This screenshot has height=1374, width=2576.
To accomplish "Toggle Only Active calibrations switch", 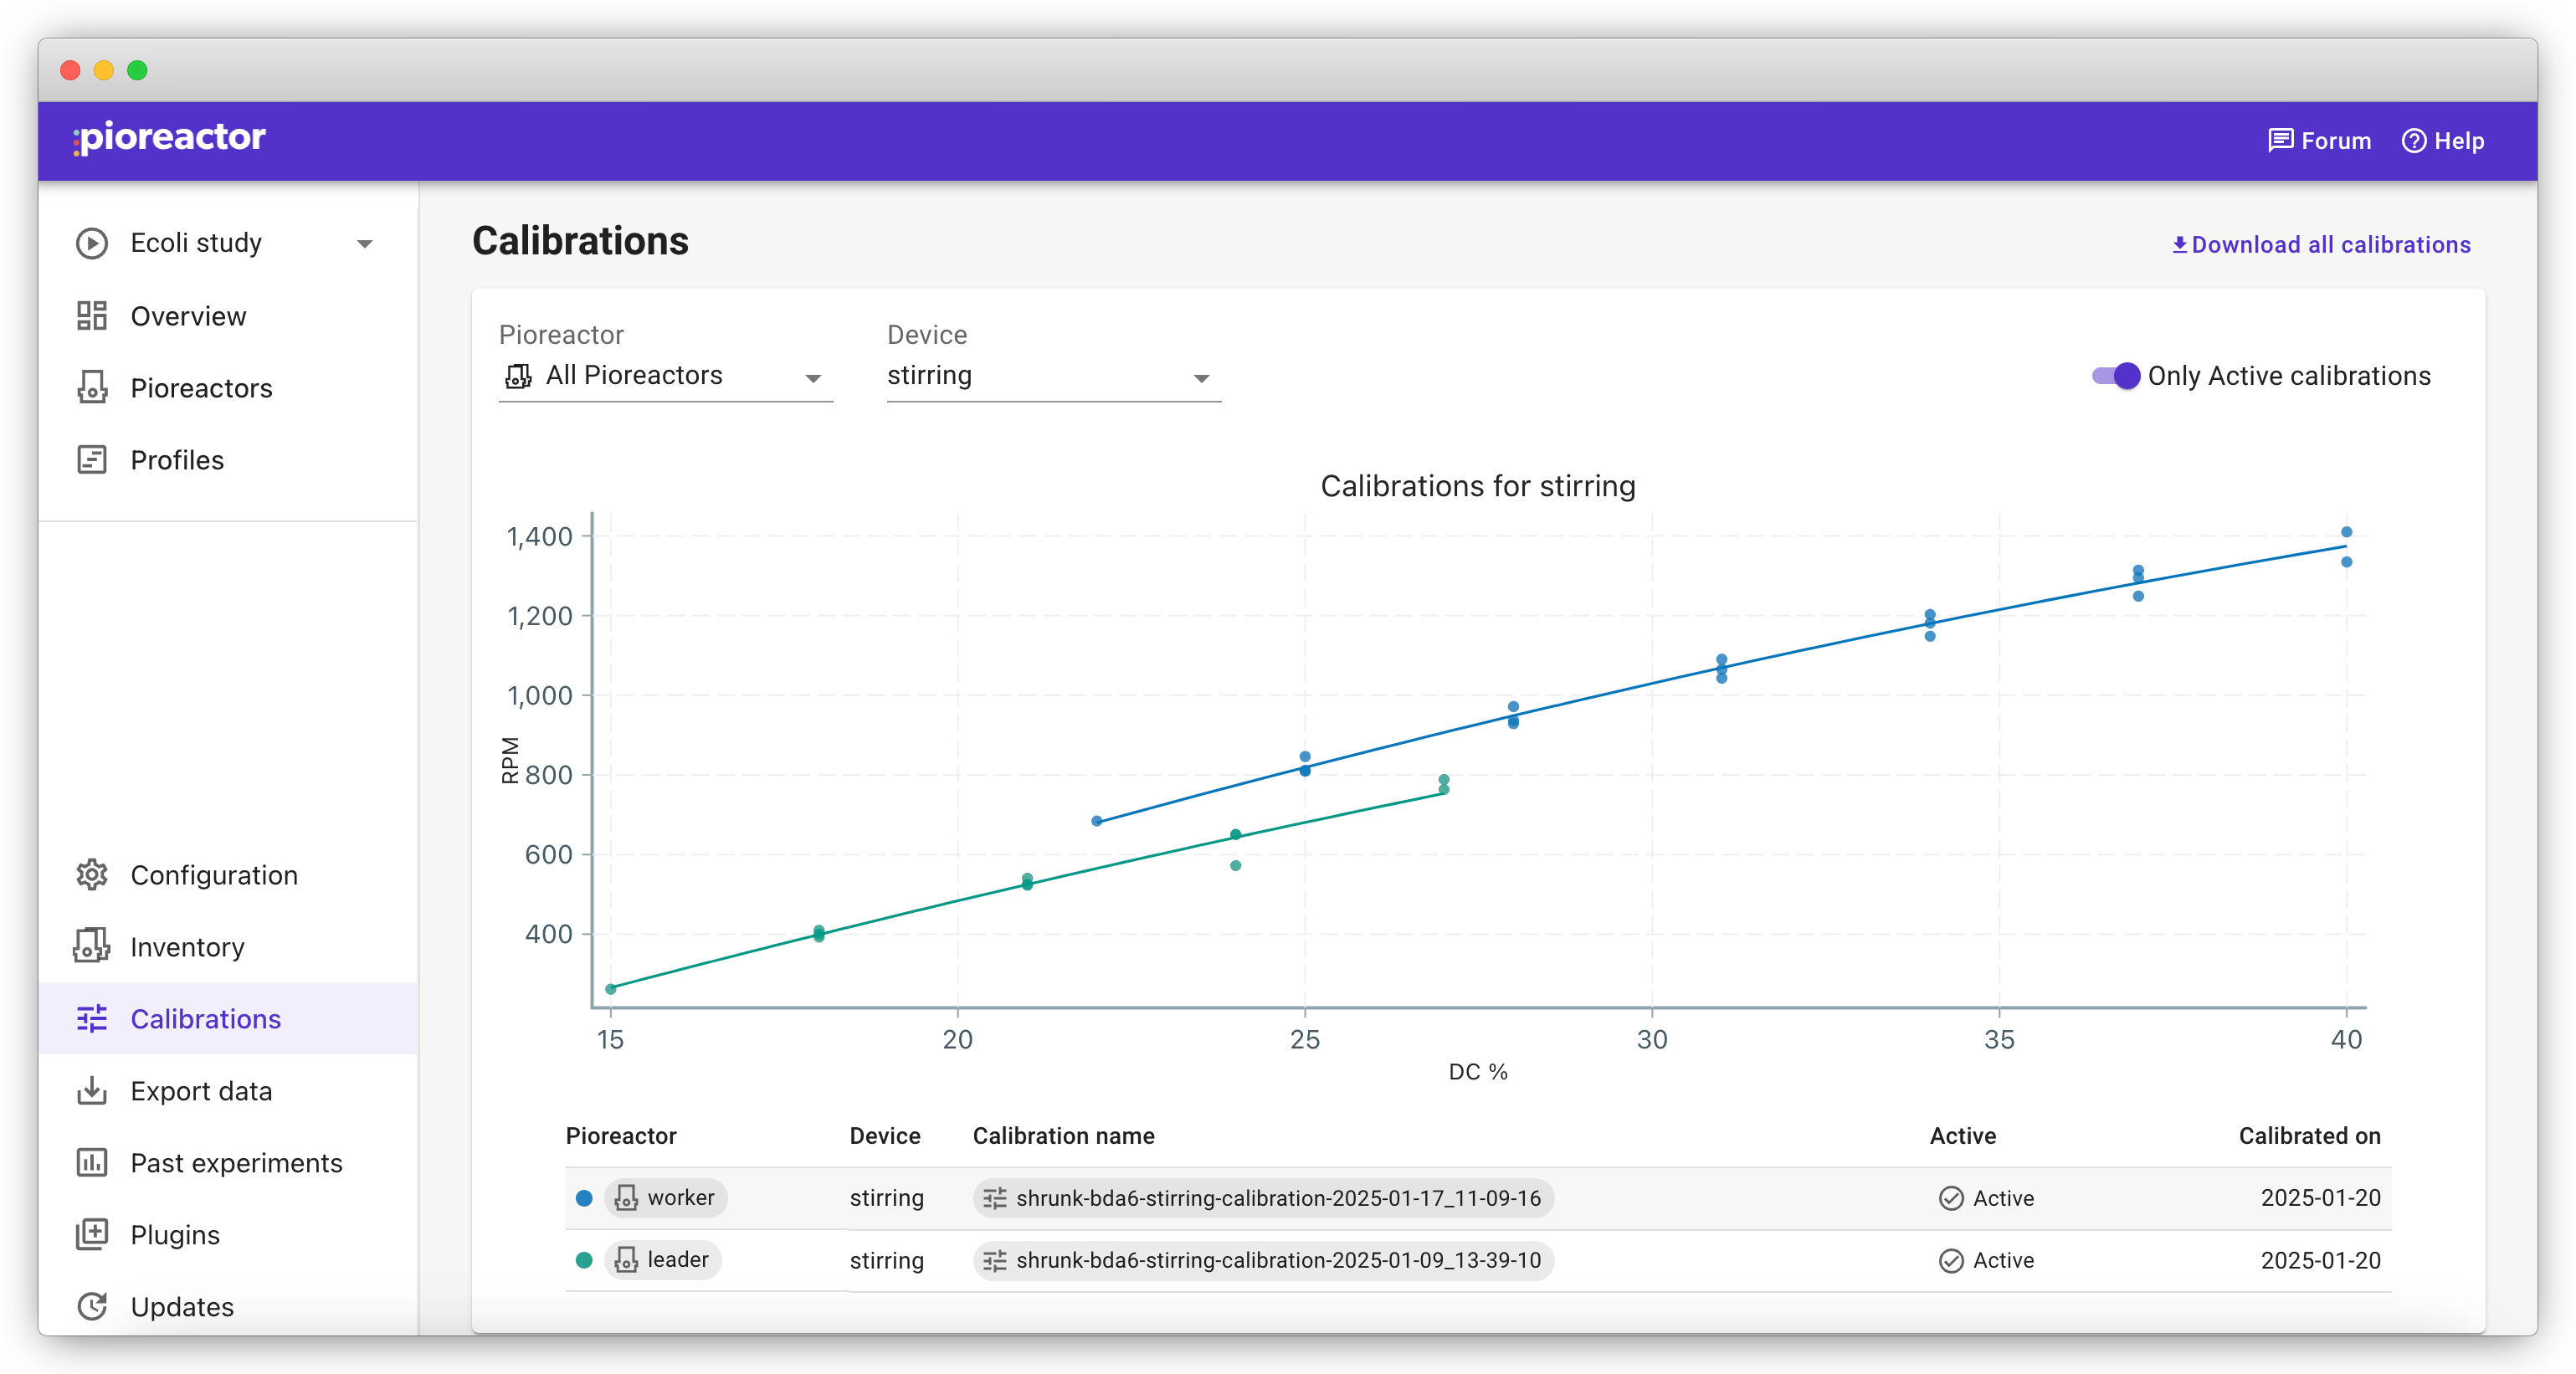I will click(2116, 376).
